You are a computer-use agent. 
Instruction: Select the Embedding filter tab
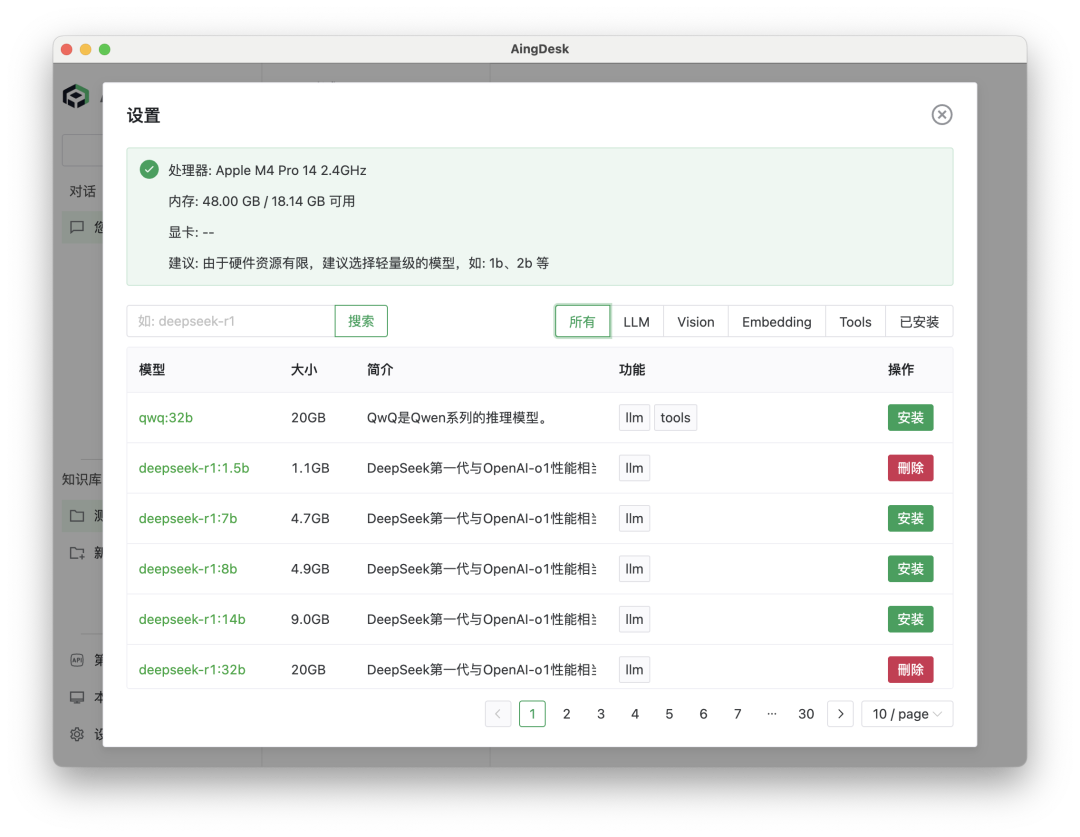tap(776, 322)
